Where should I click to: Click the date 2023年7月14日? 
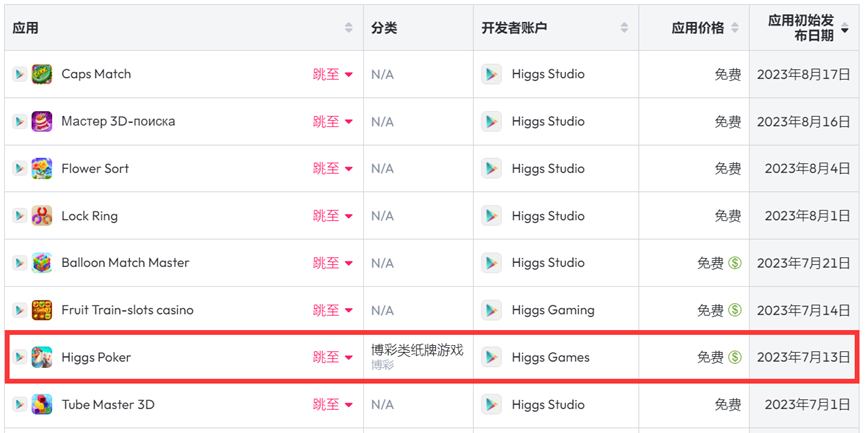(x=804, y=311)
